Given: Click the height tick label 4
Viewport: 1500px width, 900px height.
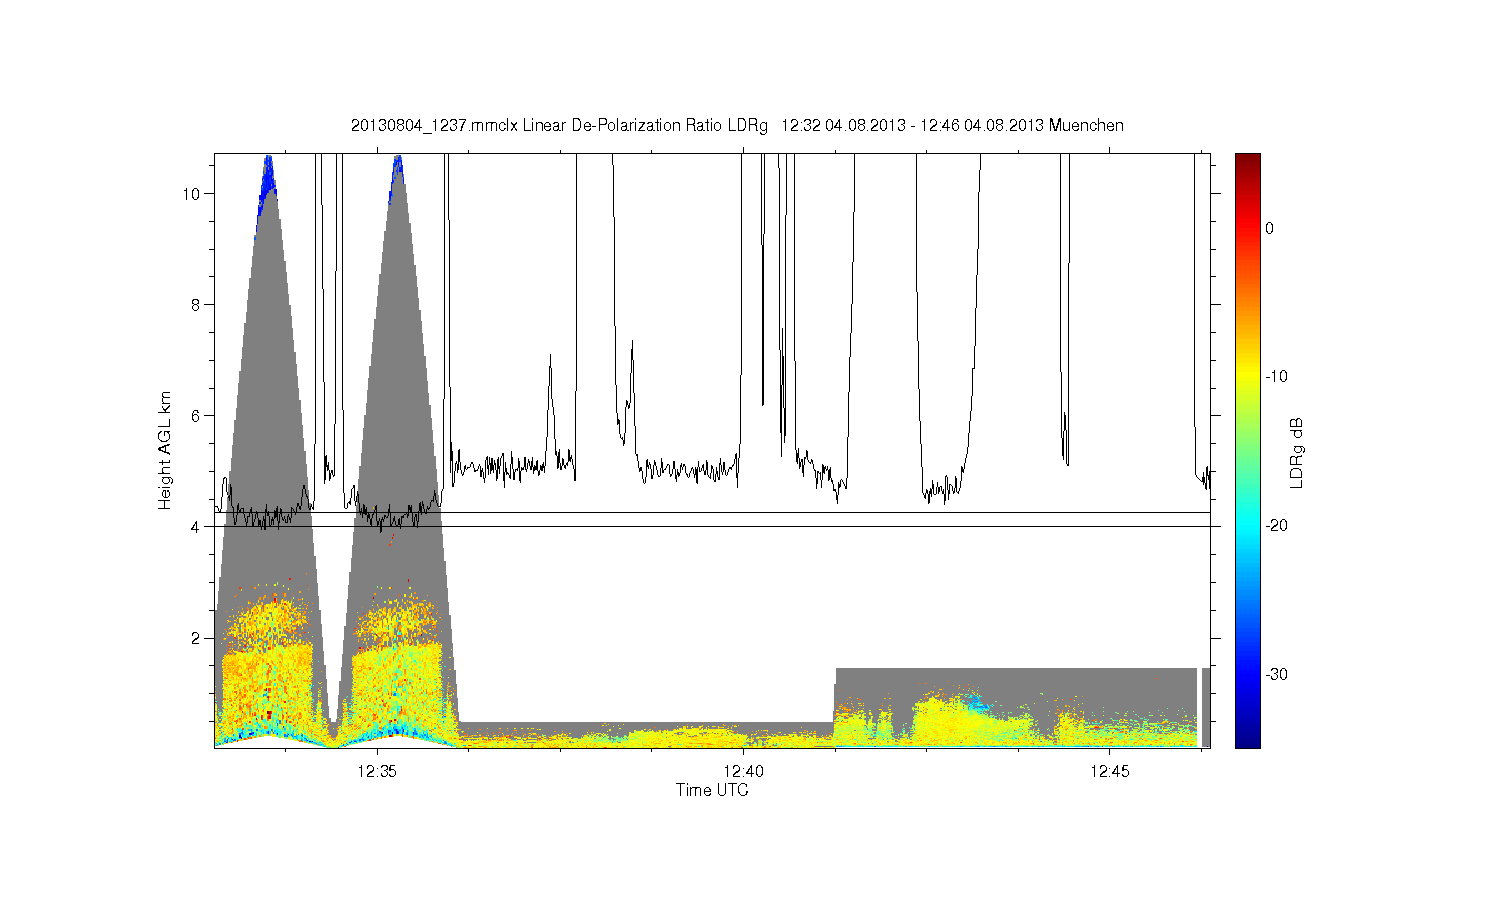Looking at the screenshot, I should click(x=196, y=527).
